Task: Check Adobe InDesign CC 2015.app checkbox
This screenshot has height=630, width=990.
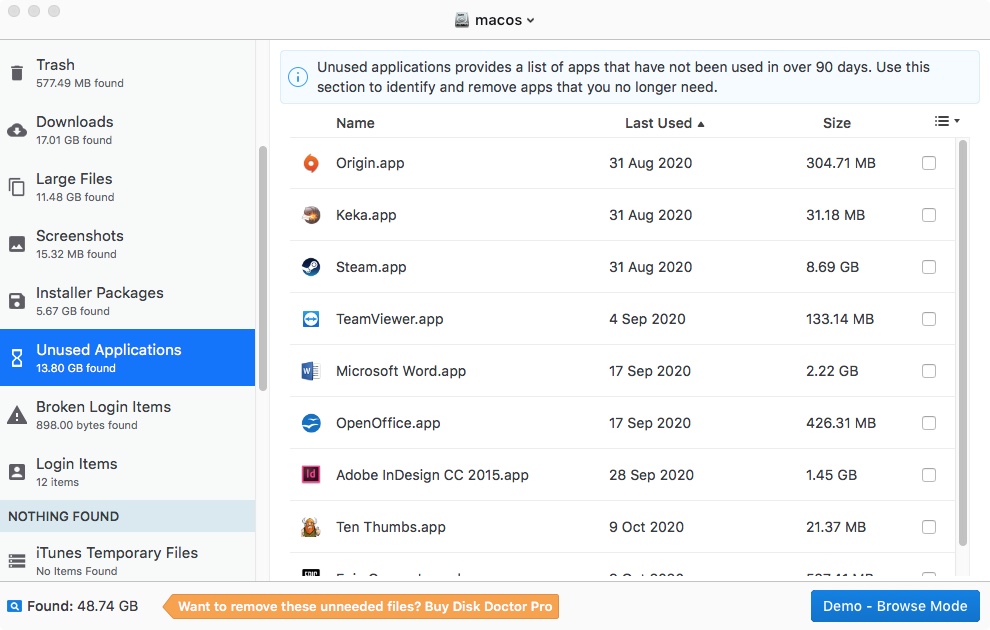Action: (x=929, y=475)
